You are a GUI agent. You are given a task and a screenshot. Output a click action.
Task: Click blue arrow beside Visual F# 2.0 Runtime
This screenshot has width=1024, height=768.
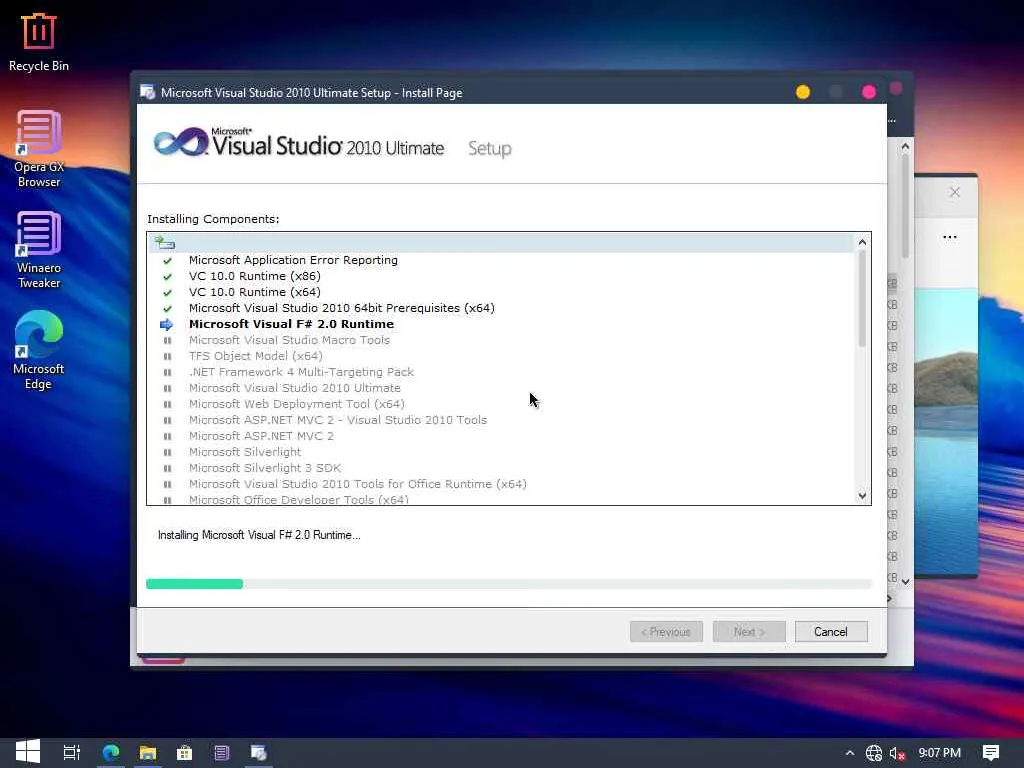pyautogui.click(x=167, y=325)
